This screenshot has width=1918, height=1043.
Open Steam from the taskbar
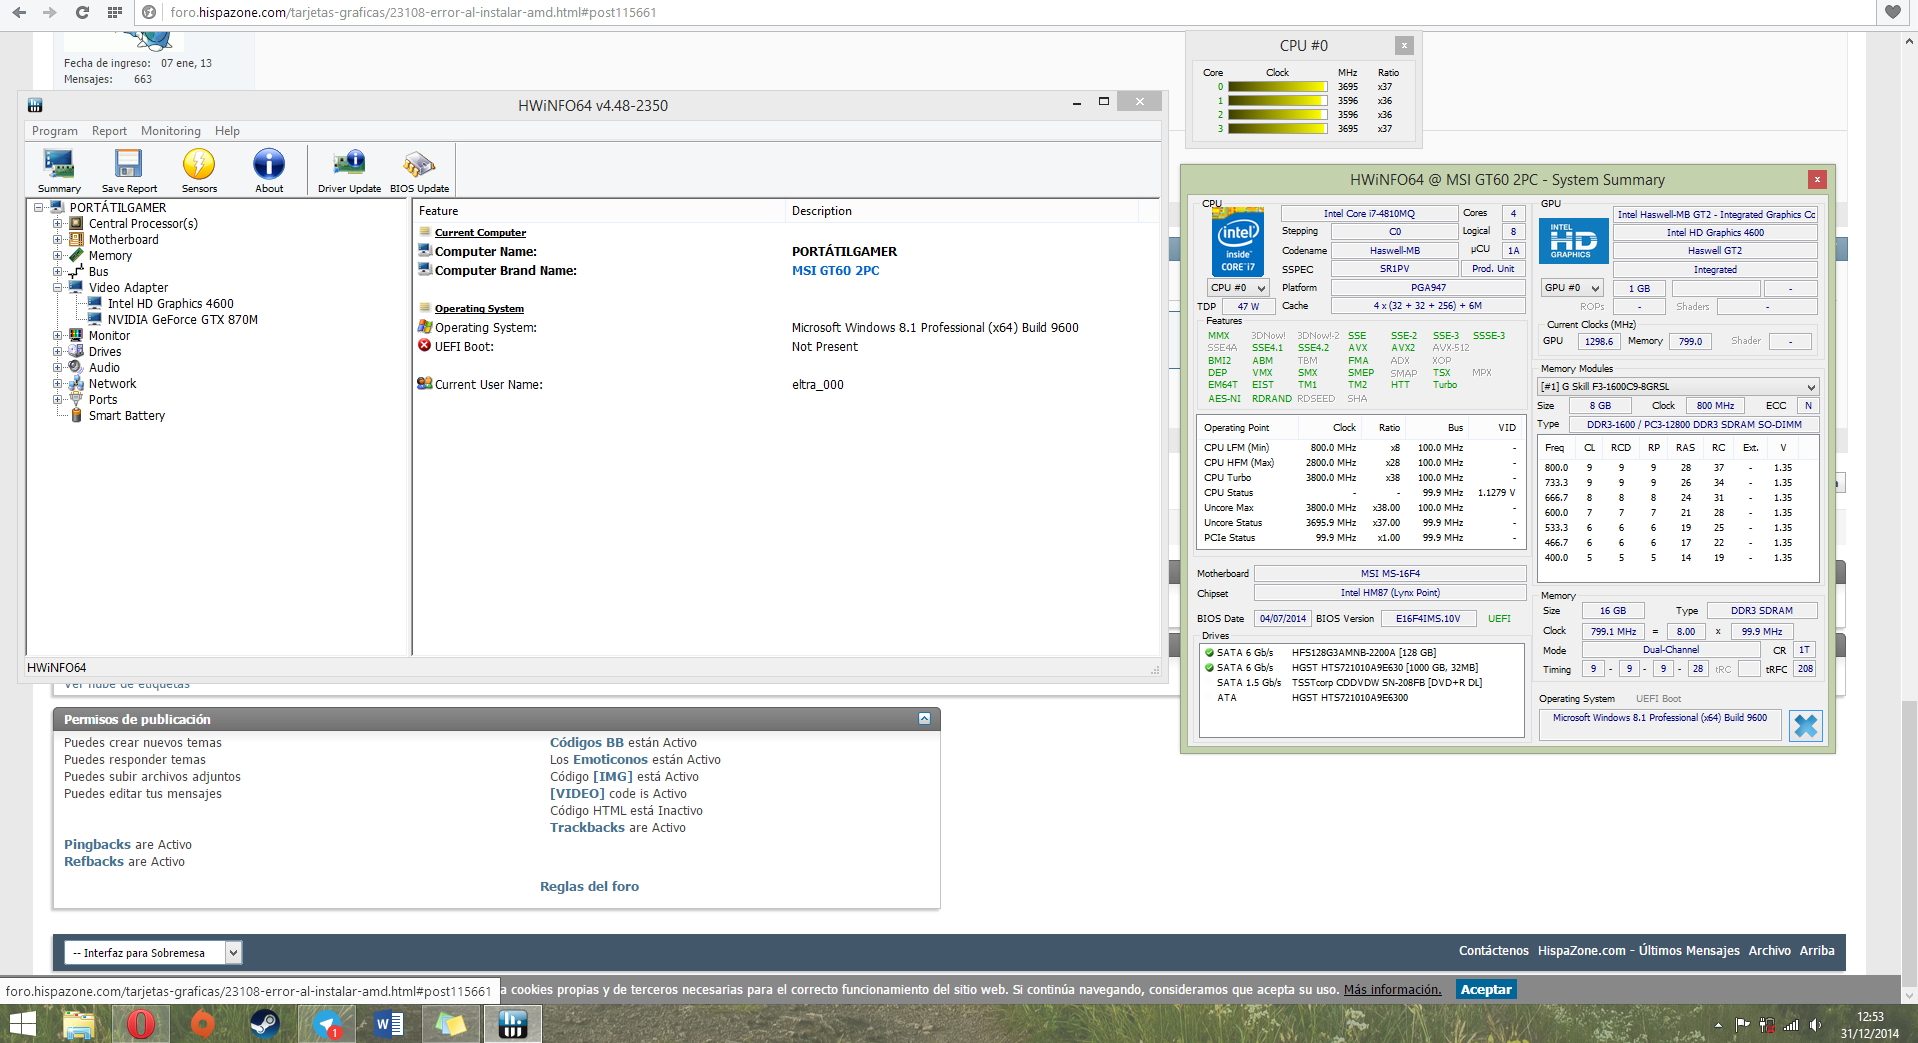(265, 1024)
